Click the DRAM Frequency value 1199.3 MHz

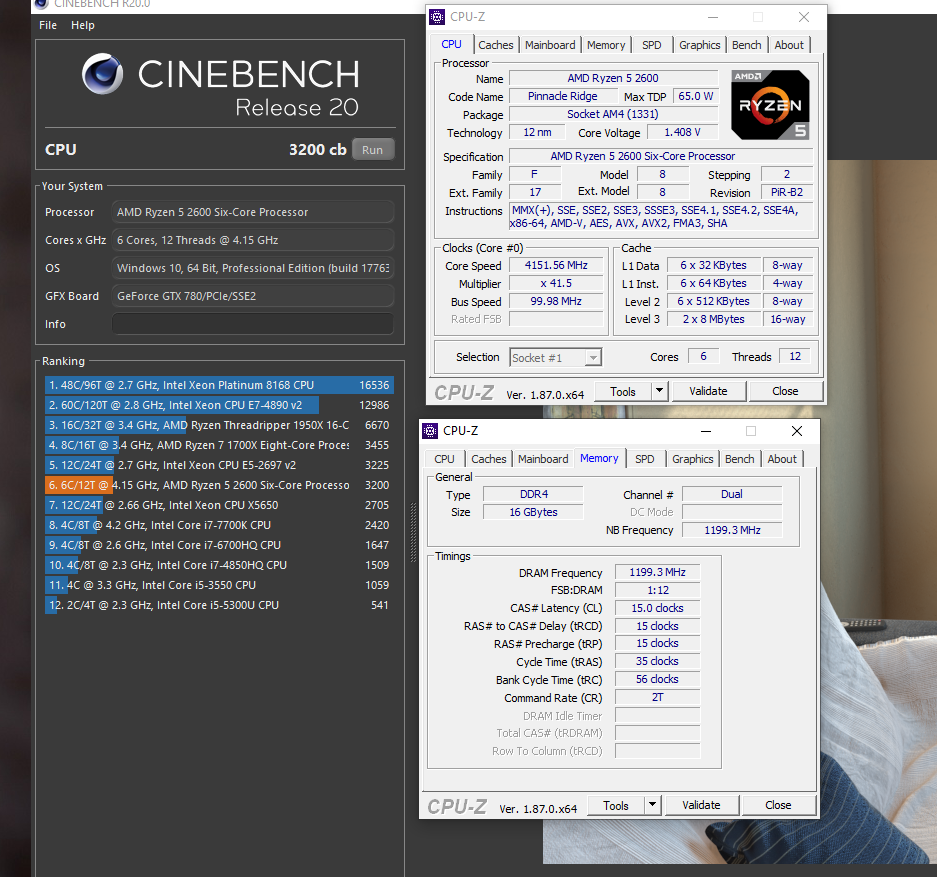pyautogui.click(x=657, y=572)
